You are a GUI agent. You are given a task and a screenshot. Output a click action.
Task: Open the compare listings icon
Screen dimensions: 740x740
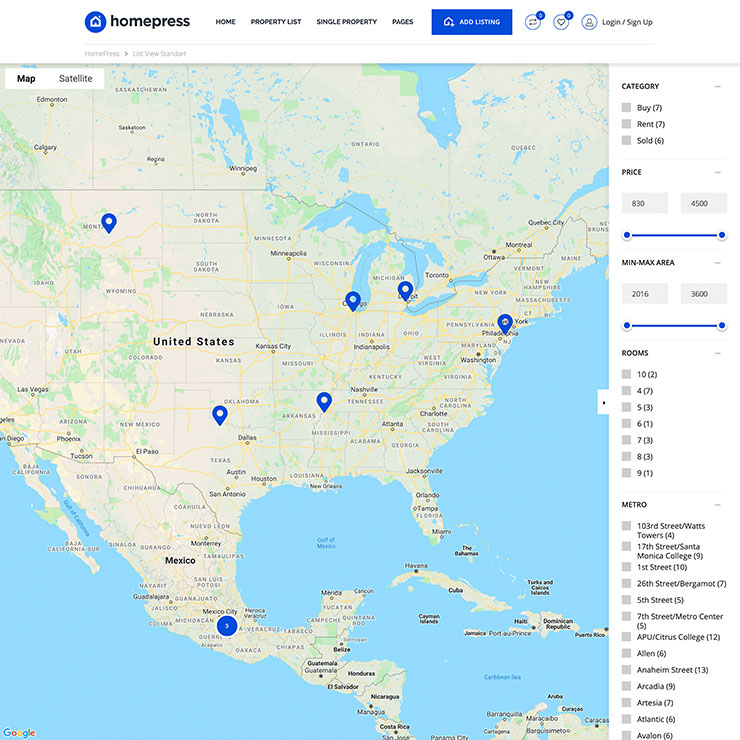(x=532, y=22)
